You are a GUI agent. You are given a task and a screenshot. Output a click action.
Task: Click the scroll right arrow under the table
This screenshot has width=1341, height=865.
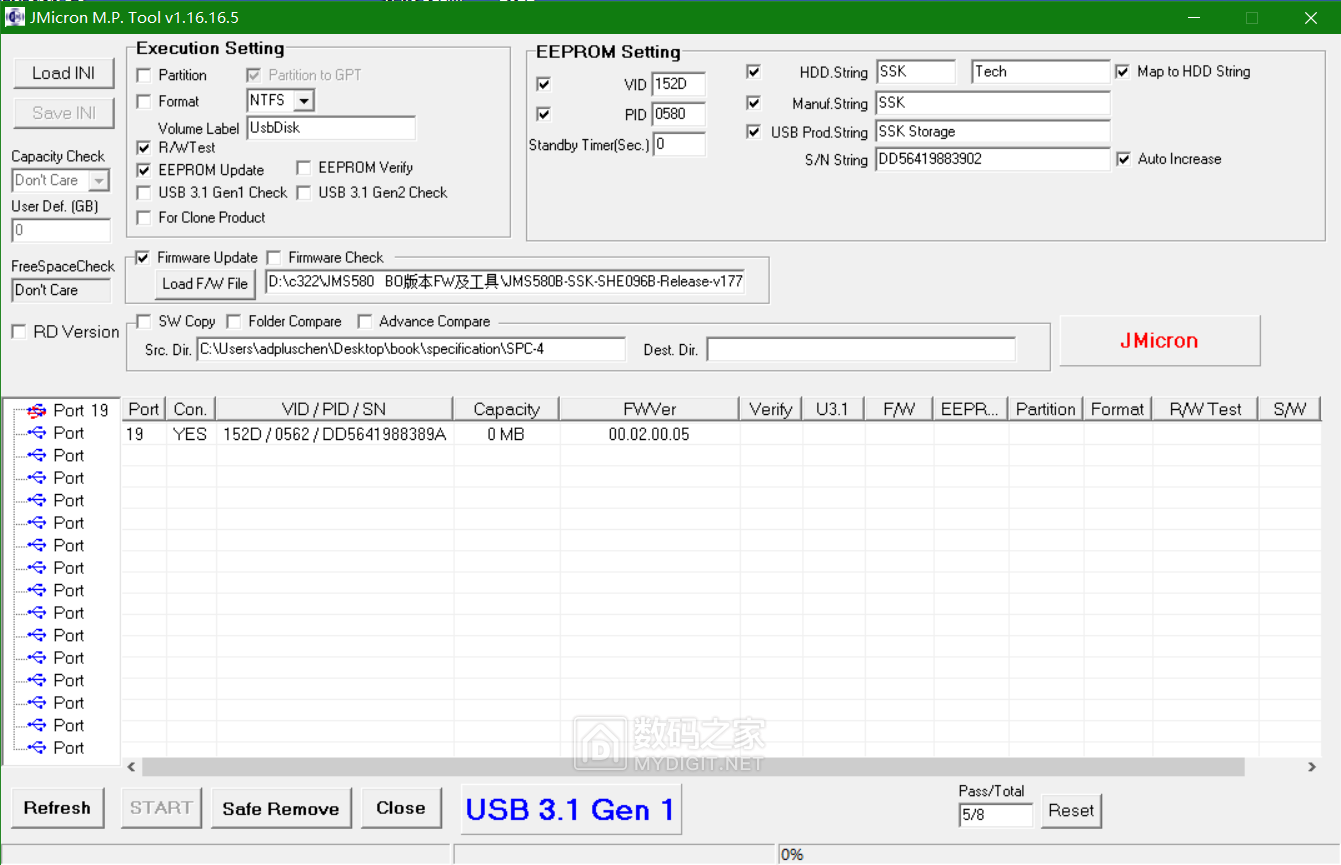(1312, 767)
